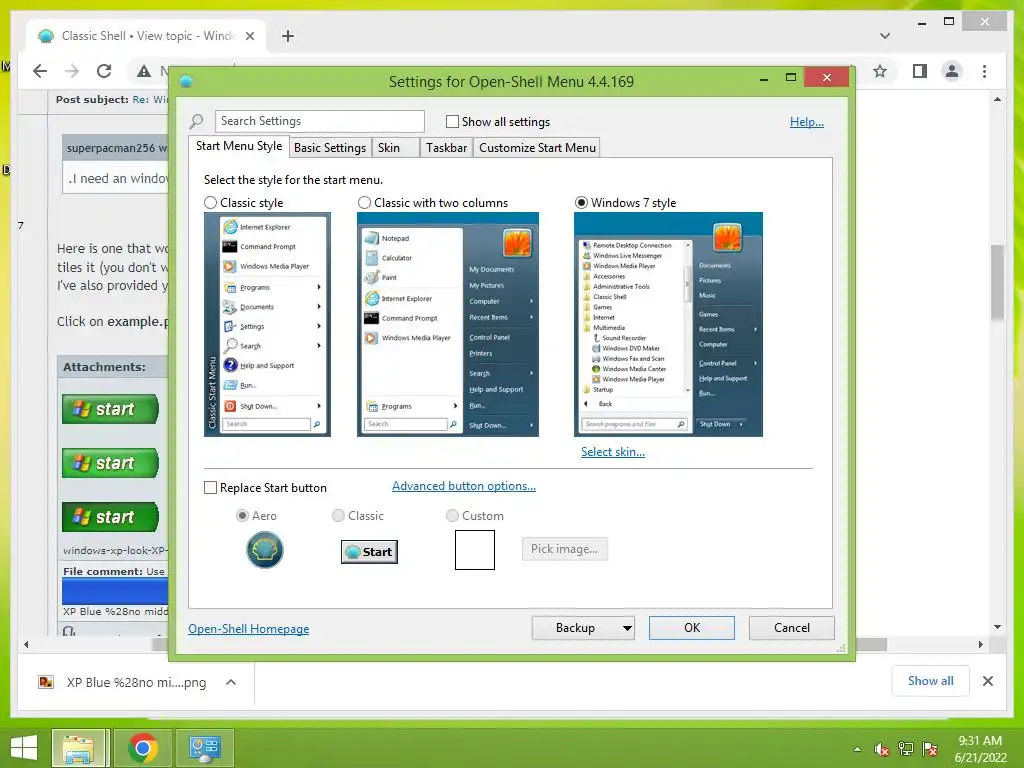Enable the Show all settings checkbox
The height and width of the screenshot is (768, 1024).
coord(452,121)
